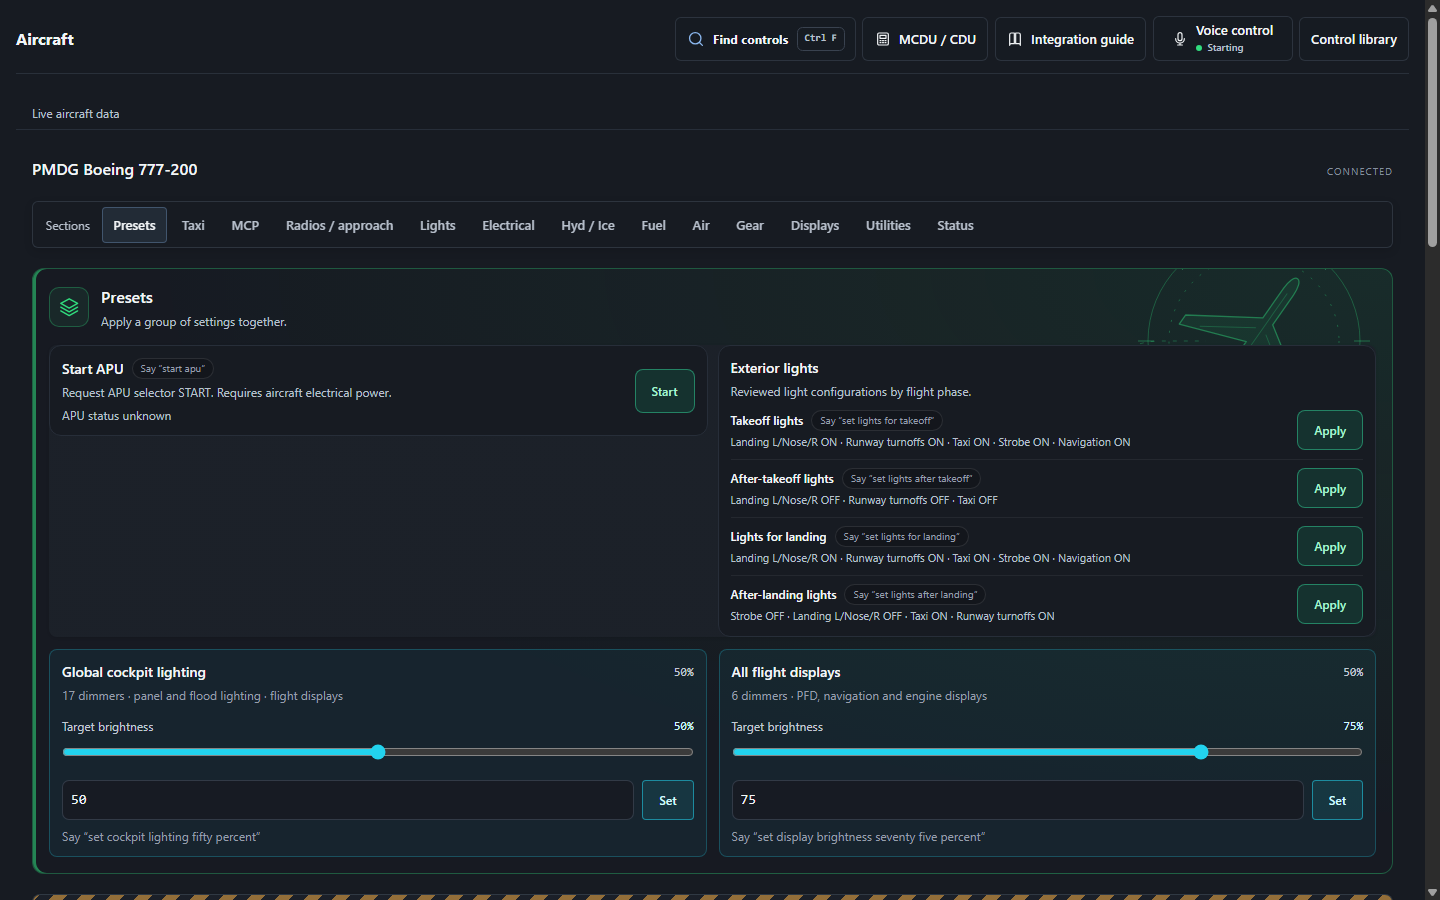Open the MCDU / CDU panel

coord(925,39)
